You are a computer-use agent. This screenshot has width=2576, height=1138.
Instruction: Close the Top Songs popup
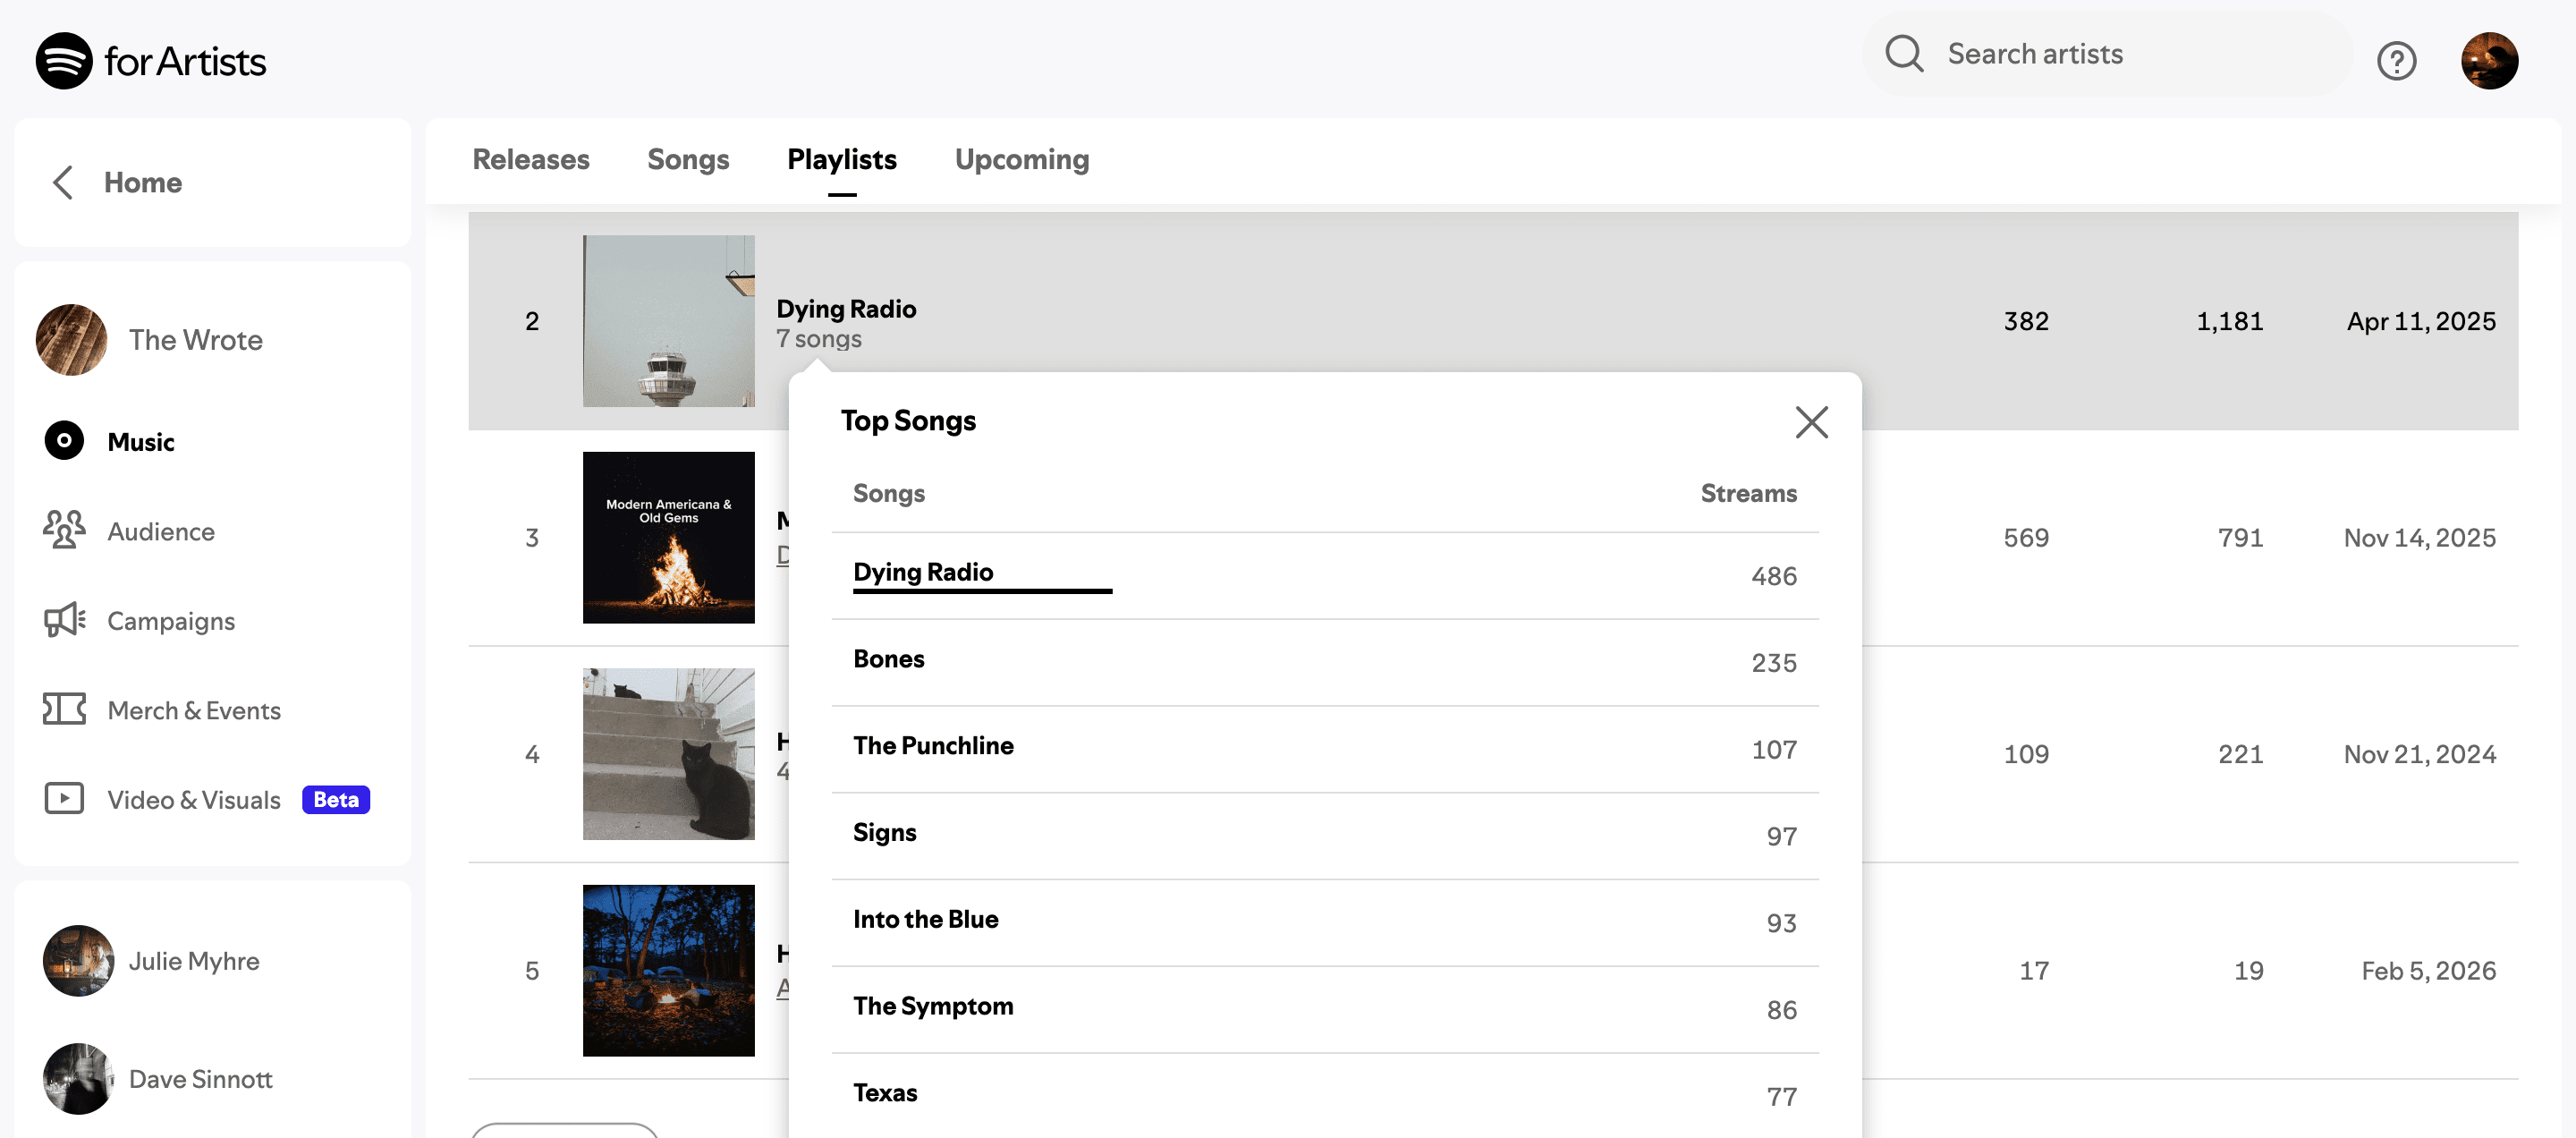tap(1811, 422)
